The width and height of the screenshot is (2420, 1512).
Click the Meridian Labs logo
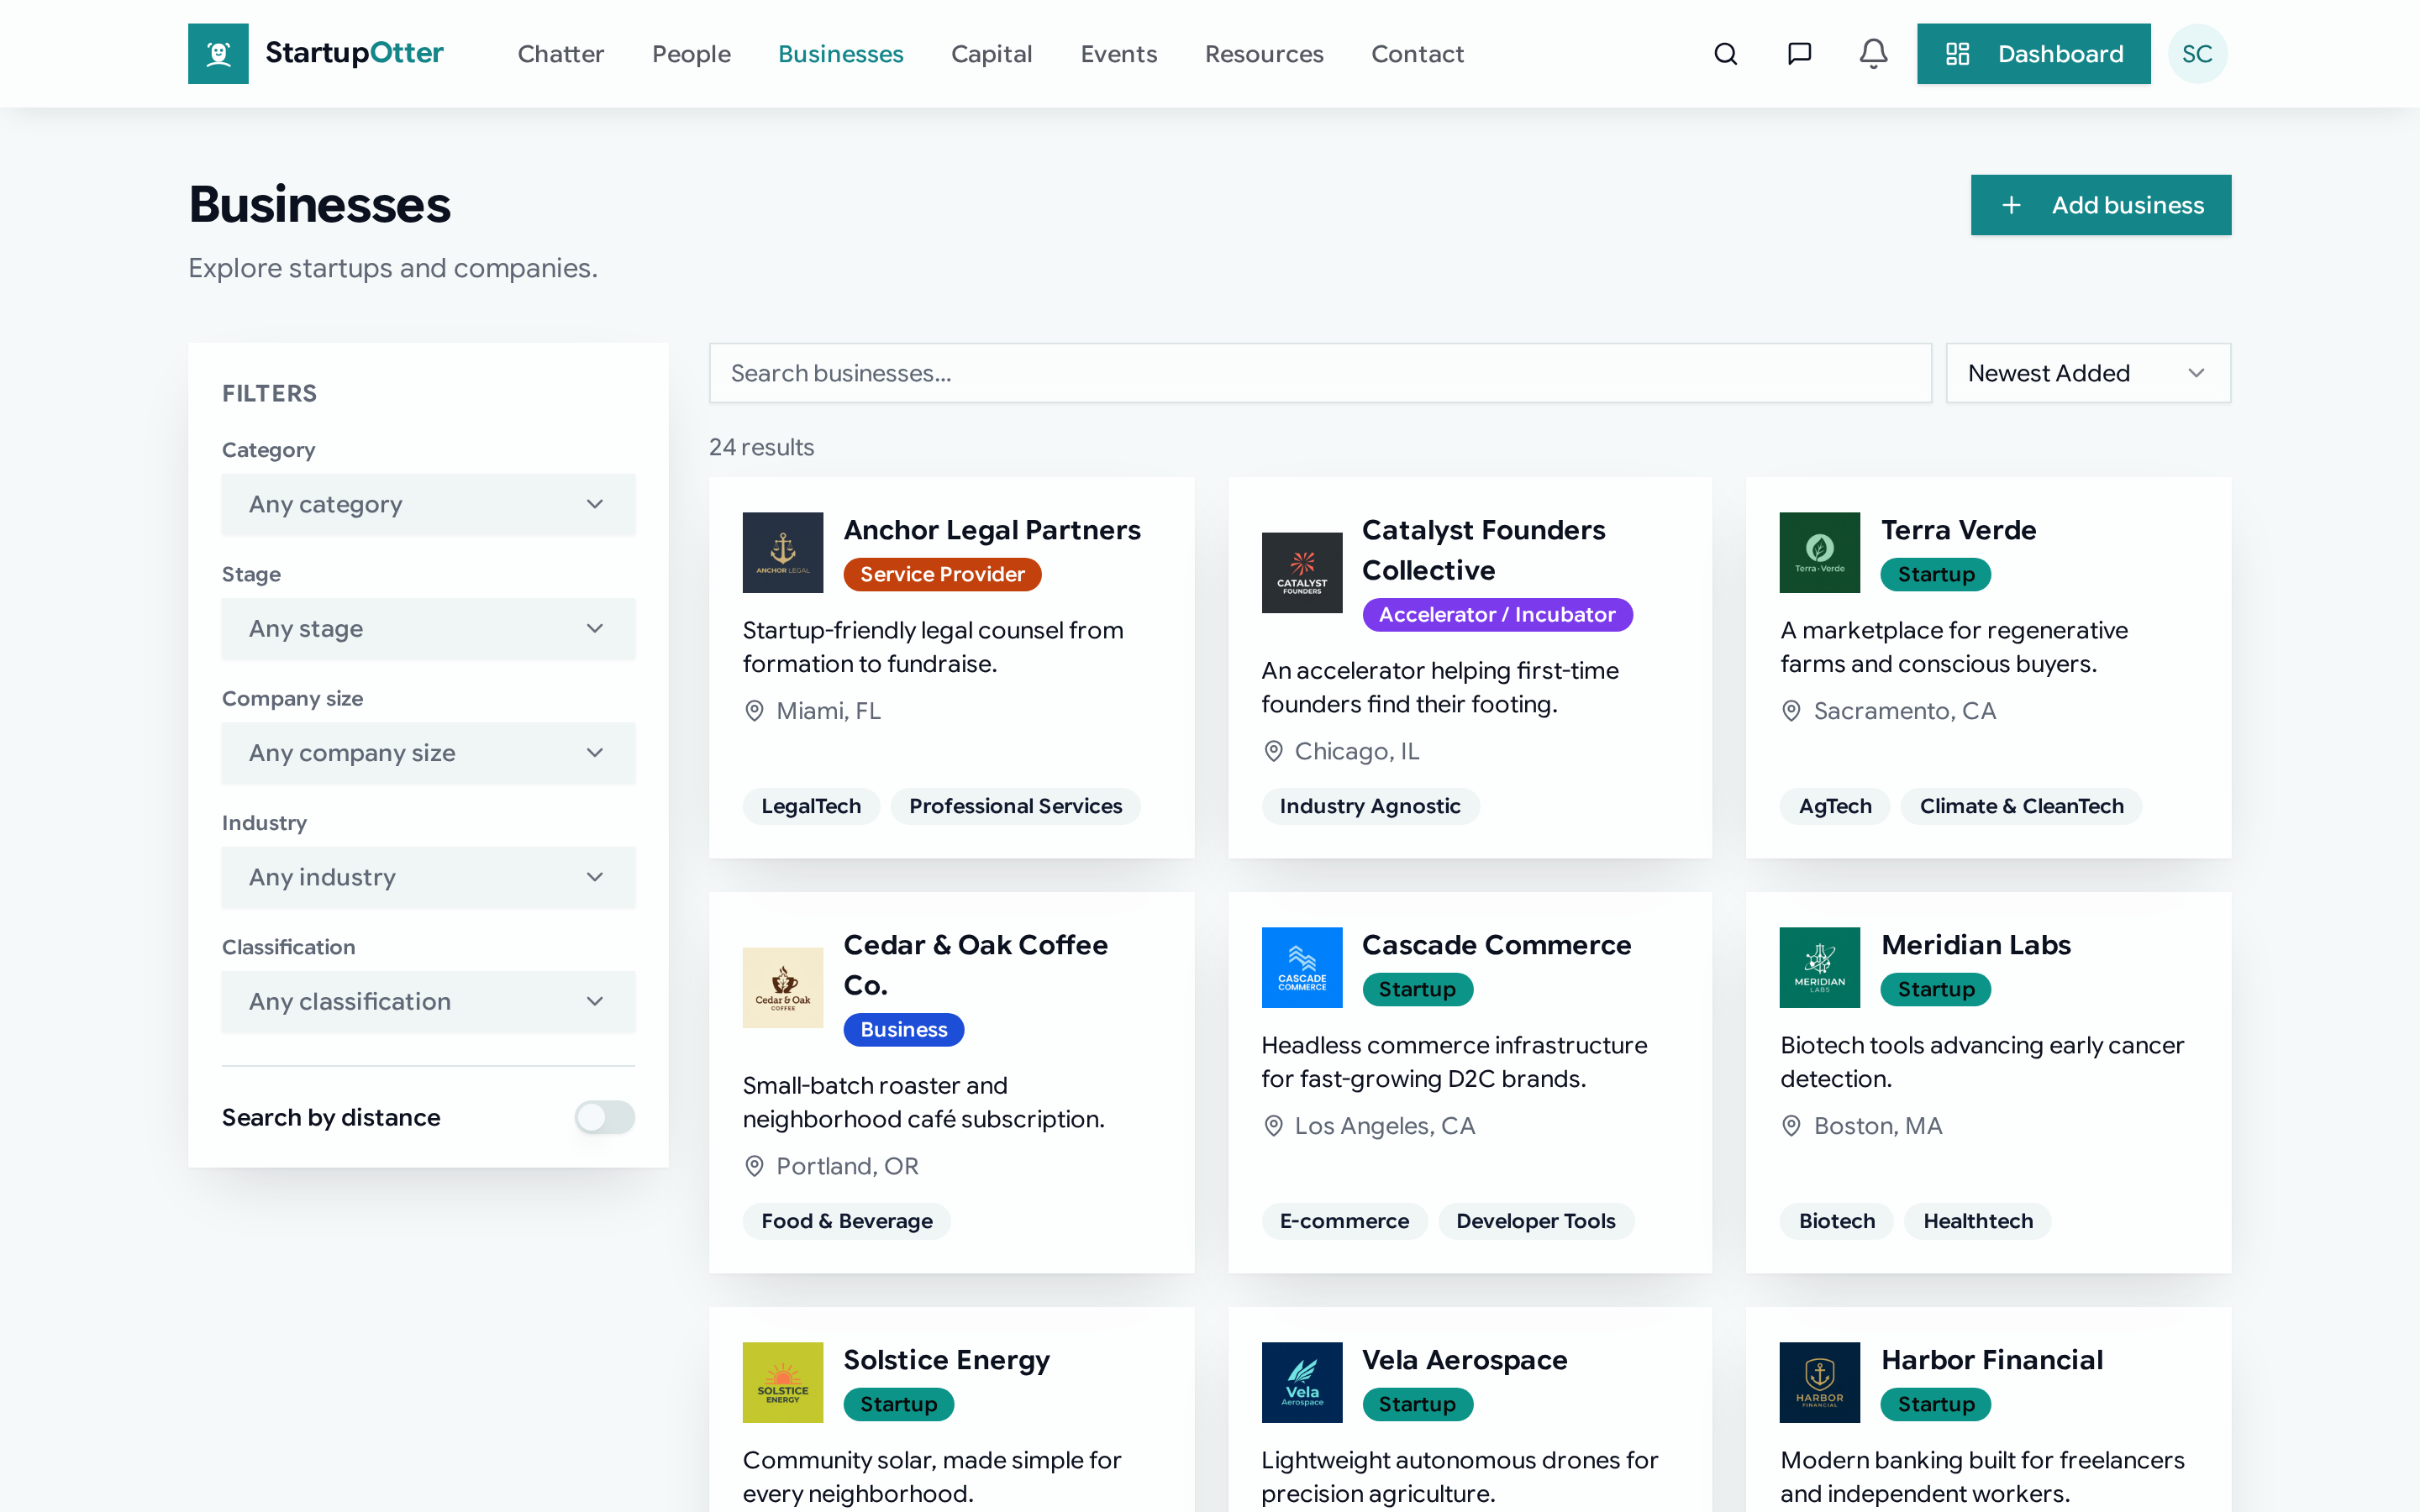tap(1820, 968)
